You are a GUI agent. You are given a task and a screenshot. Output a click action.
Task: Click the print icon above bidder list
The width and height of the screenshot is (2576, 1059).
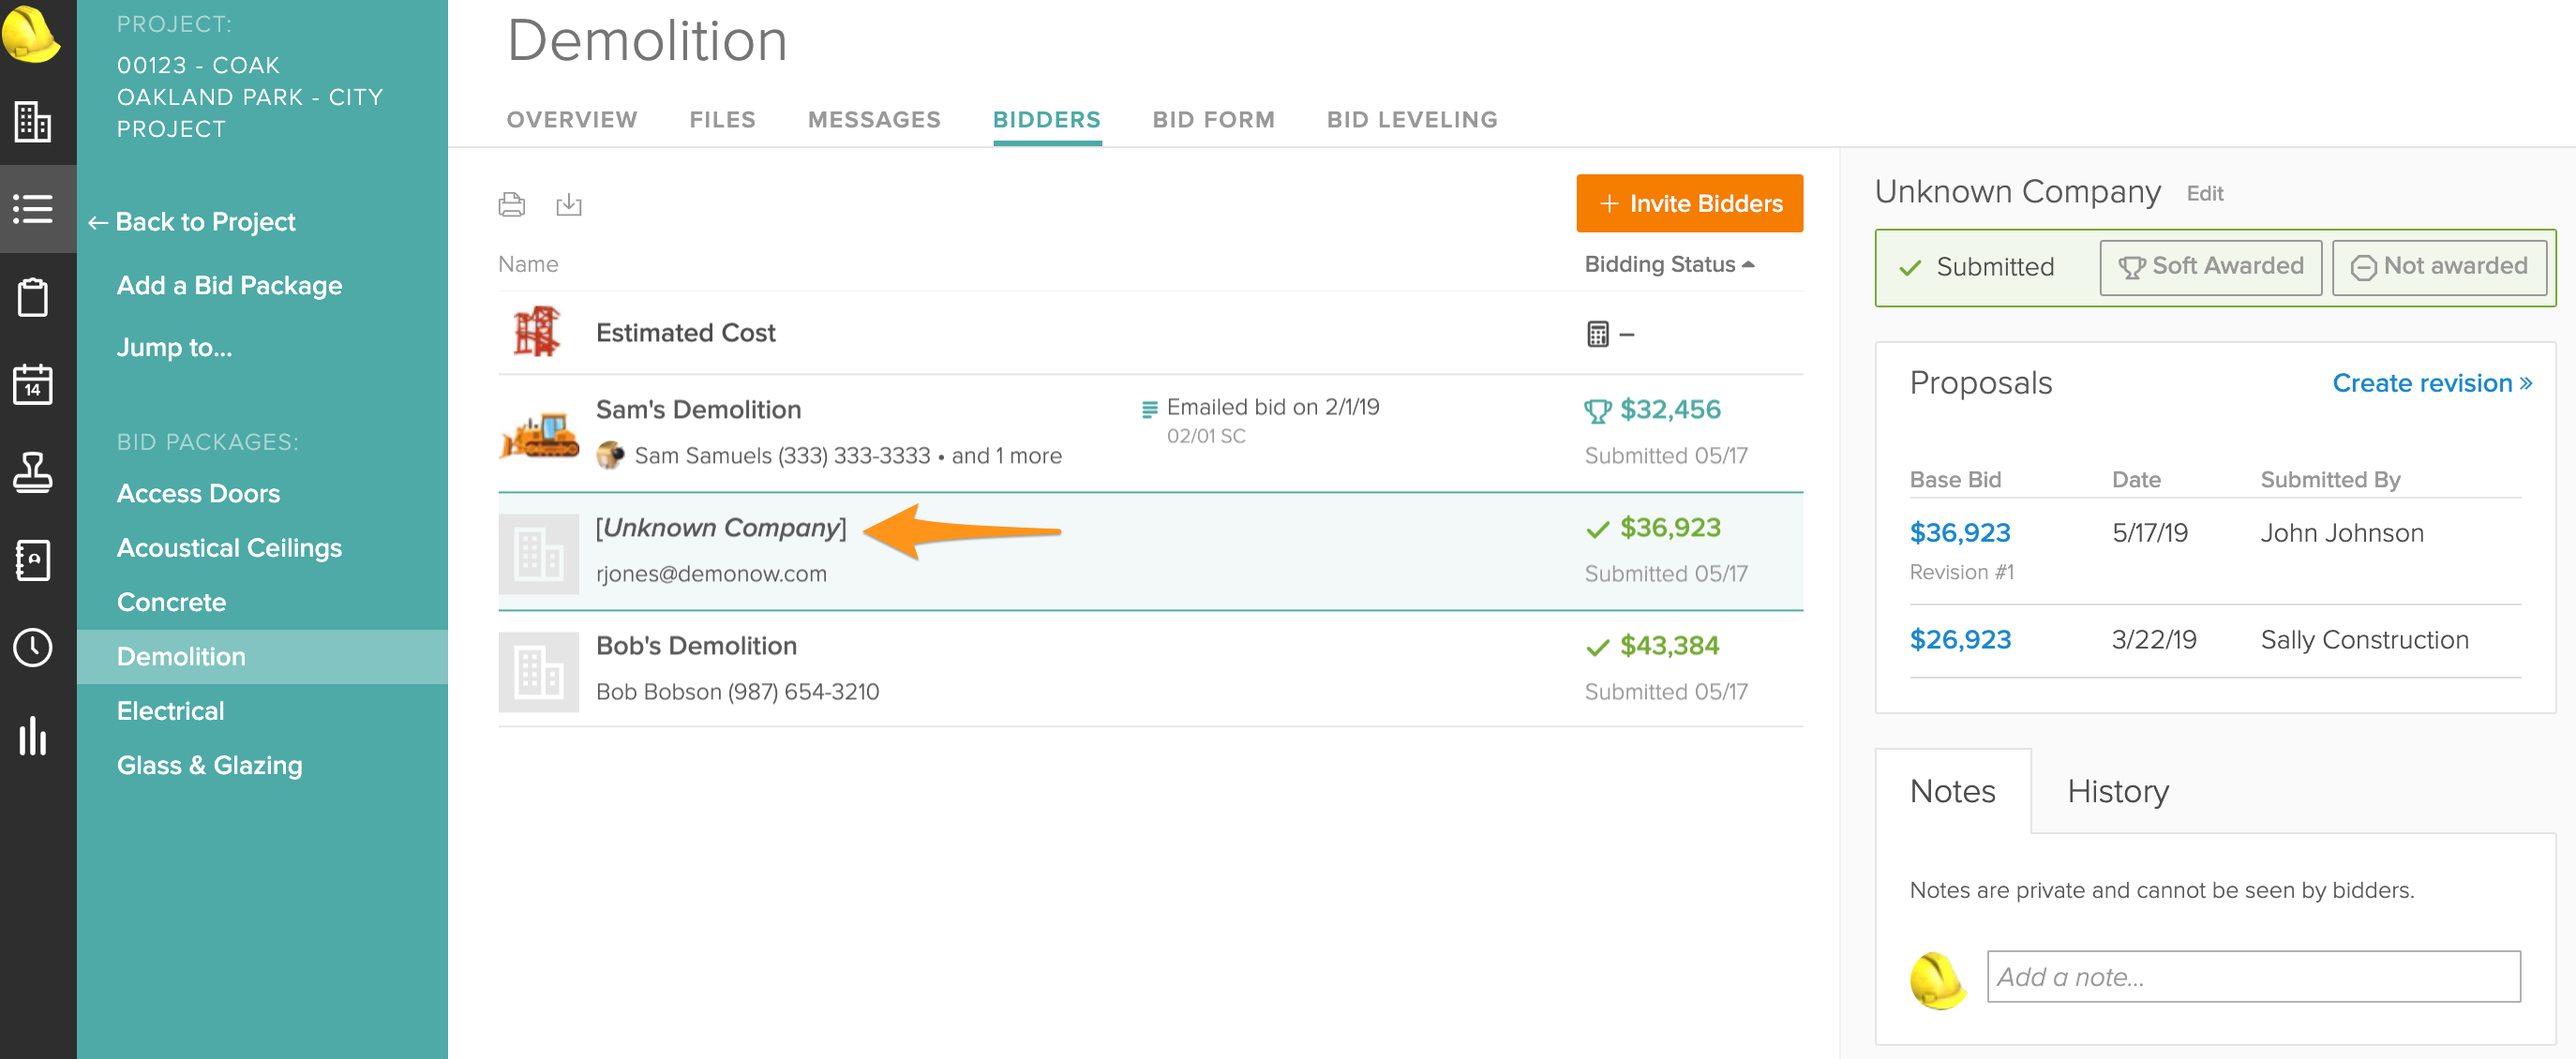click(511, 205)
